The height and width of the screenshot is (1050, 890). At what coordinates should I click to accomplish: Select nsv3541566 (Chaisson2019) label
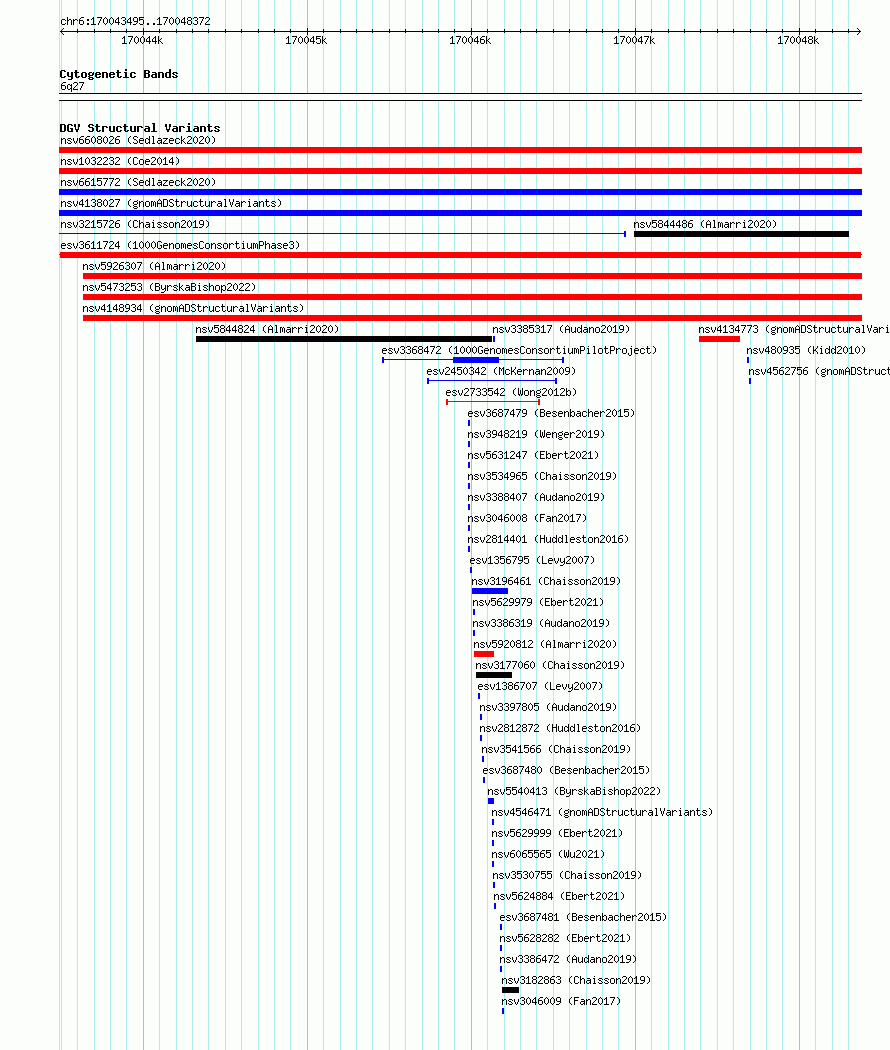coord(556,749)
